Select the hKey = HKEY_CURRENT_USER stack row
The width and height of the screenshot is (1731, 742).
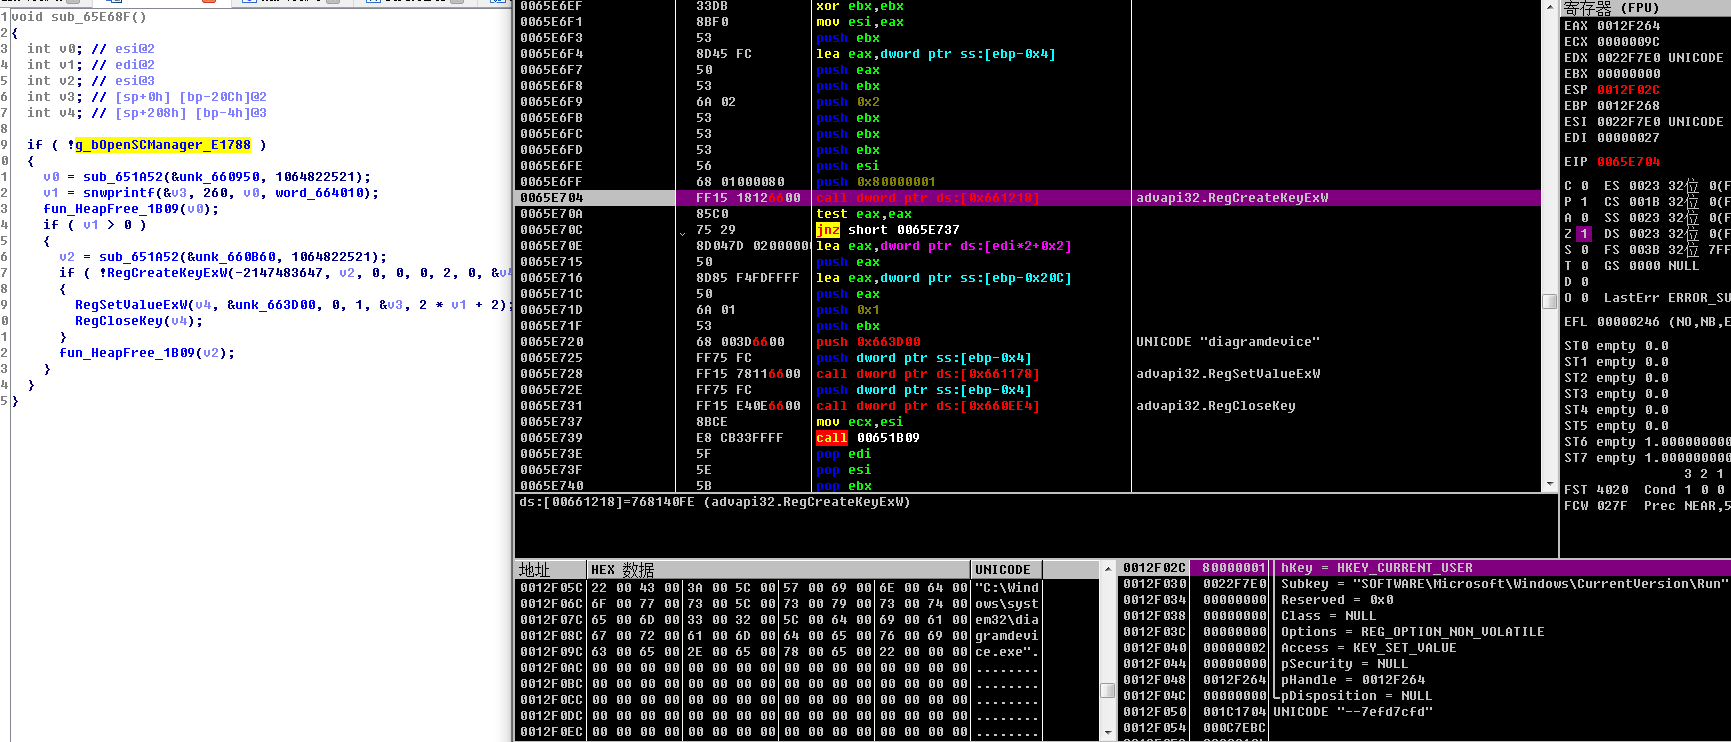(x=1376, y=568)
